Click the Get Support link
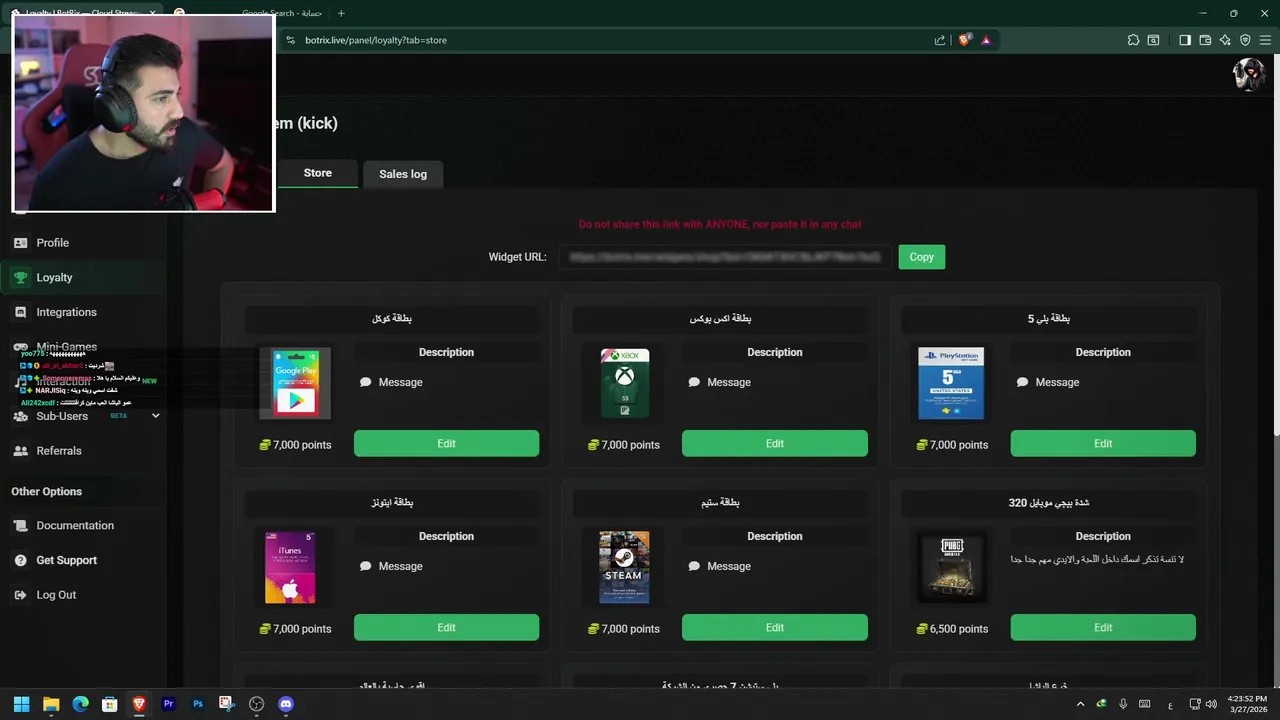 pos(66,560)
